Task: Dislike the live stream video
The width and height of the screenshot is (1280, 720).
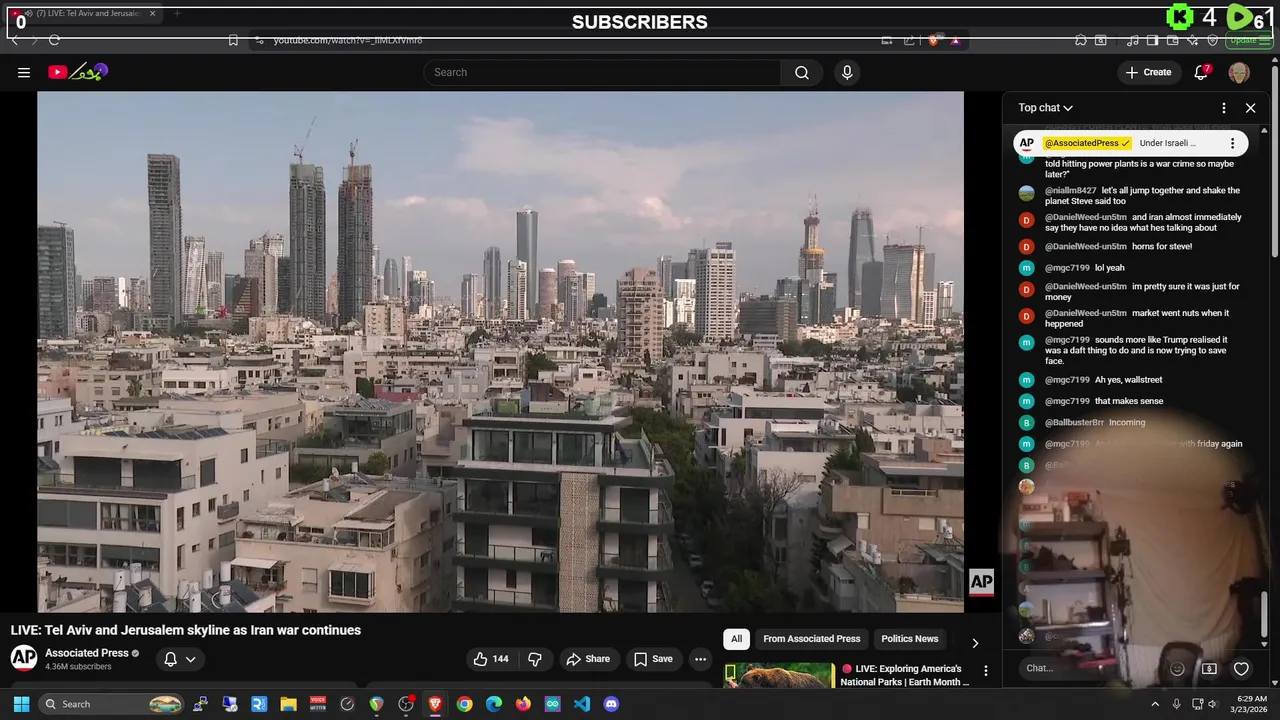Action: pos(535,659)
